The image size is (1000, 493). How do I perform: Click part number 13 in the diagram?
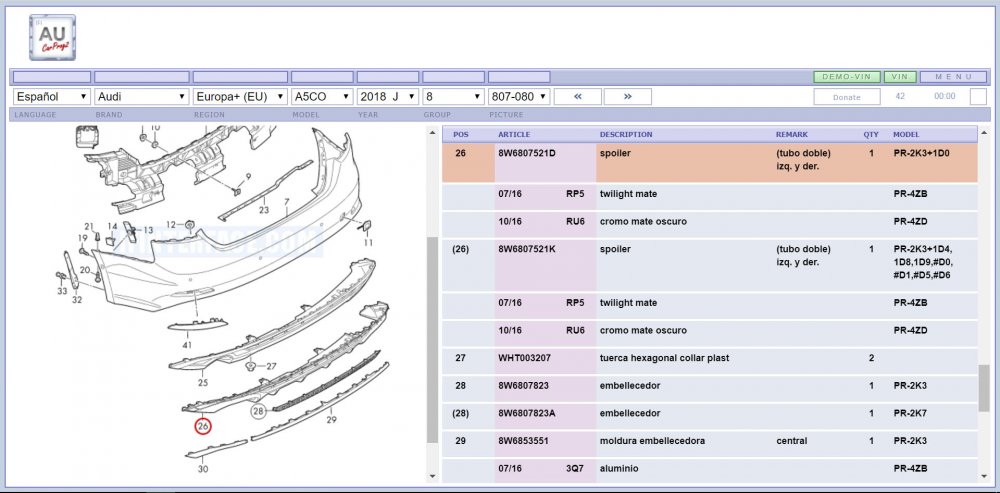coord(148,230)
